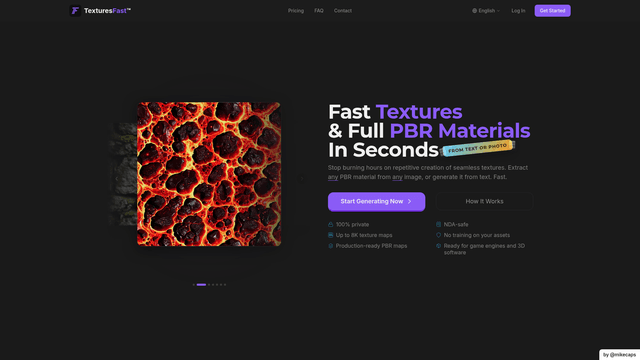Click the icon beside Up to 8K texture maps
Viewport: 640px width, 360px height.
tap(331, 235)
